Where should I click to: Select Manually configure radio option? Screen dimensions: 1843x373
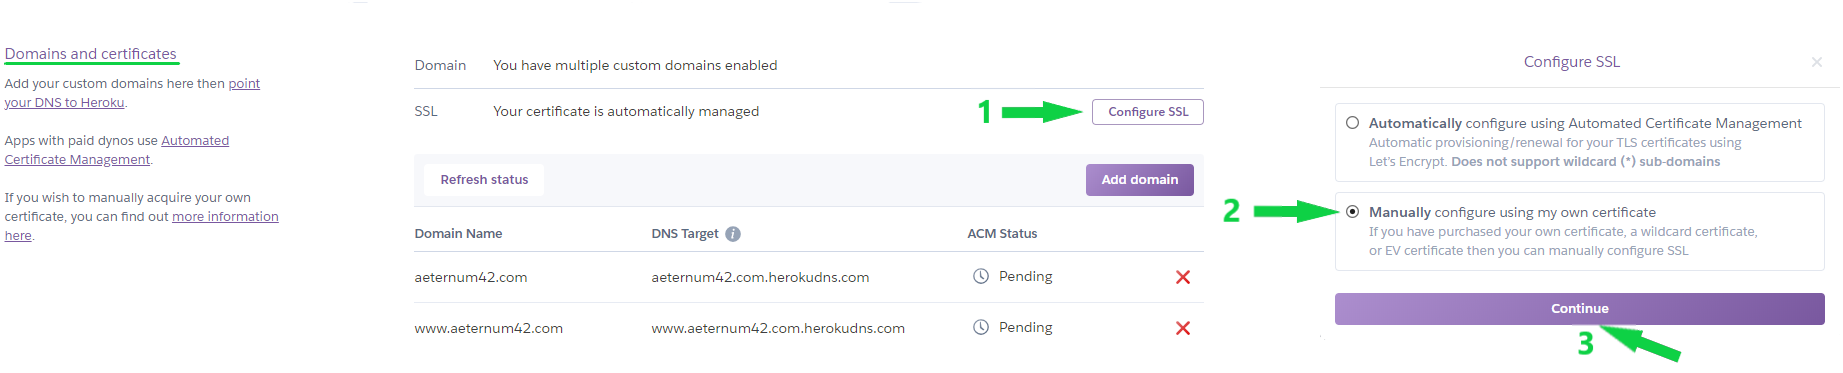click(x=1352, y=212)
